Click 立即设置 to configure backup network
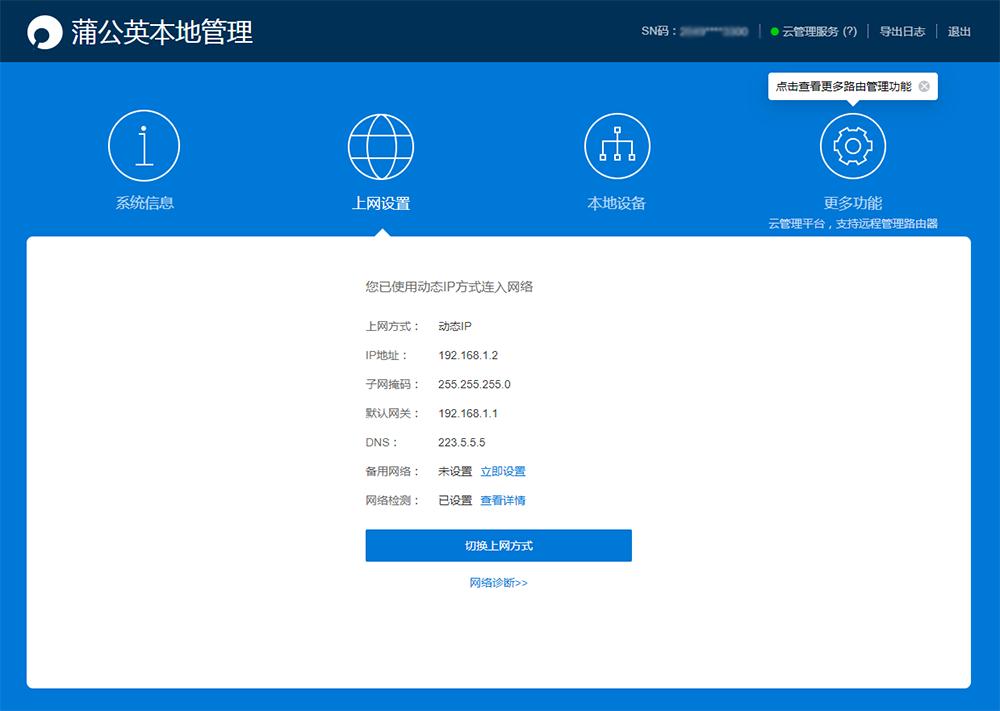Screen dimensions: 1000x711 tap(505, 471)
